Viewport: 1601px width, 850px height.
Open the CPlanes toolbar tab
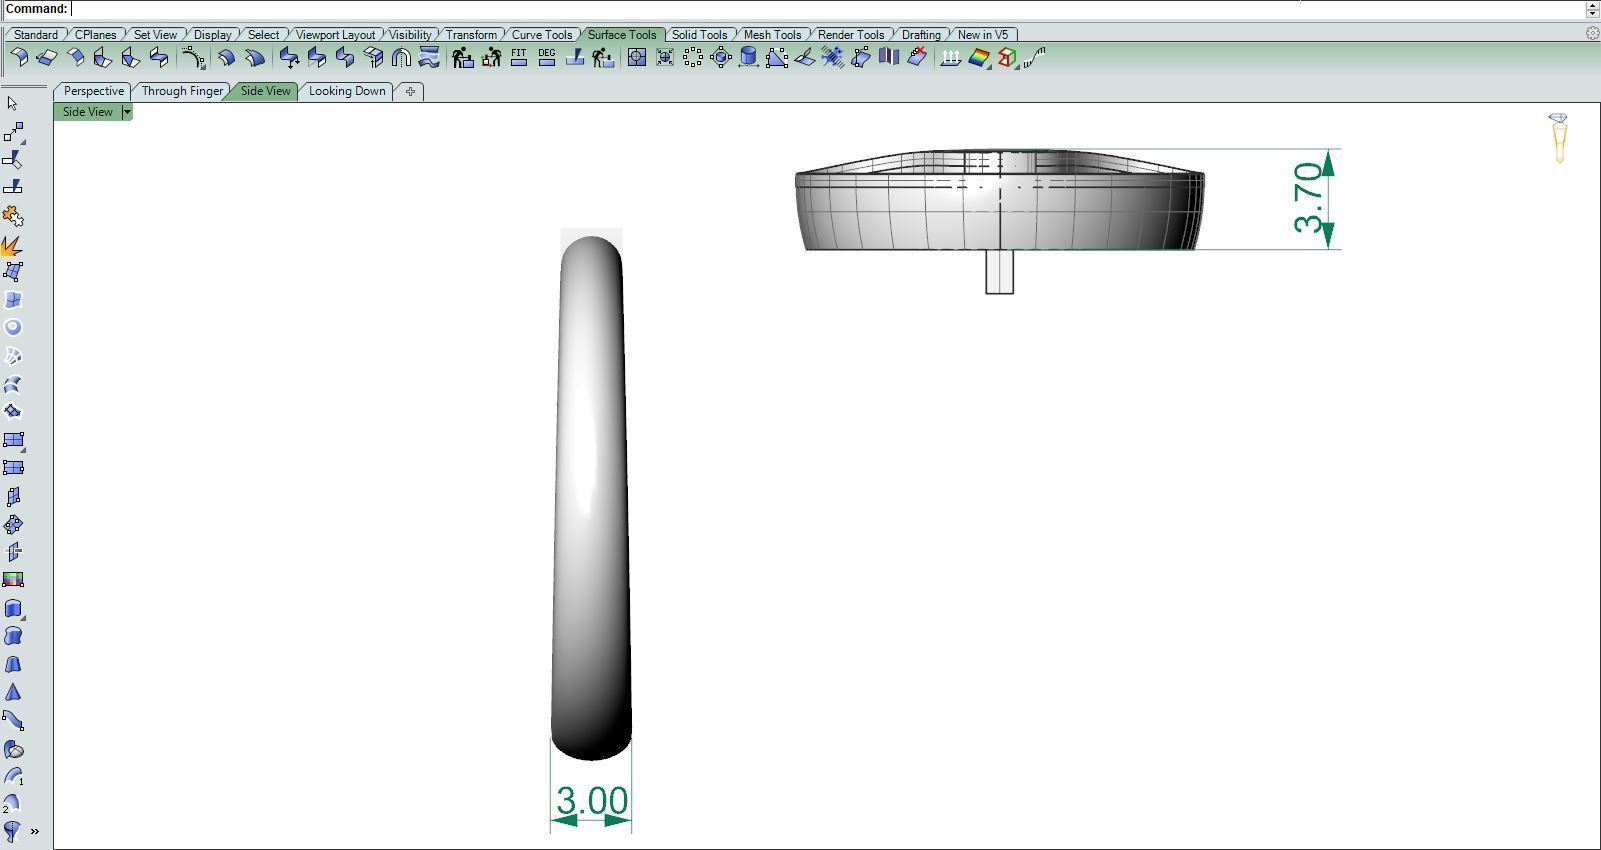[x=95, y=34]
